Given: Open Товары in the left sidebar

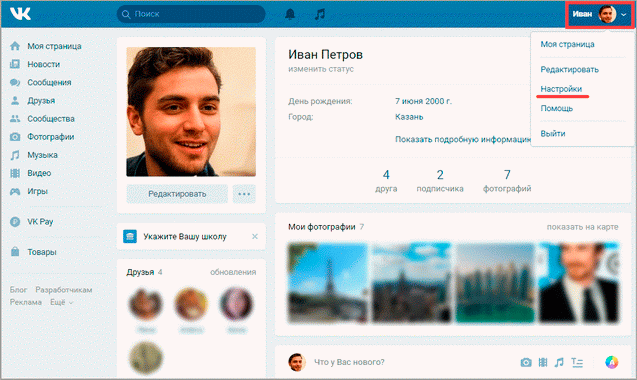Looking at the screenshot, I should tap(42, 252).
